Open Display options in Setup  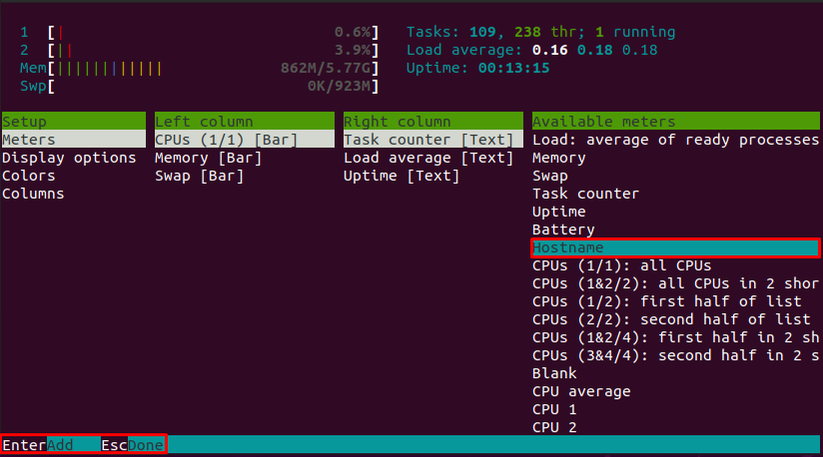[69, 158]
